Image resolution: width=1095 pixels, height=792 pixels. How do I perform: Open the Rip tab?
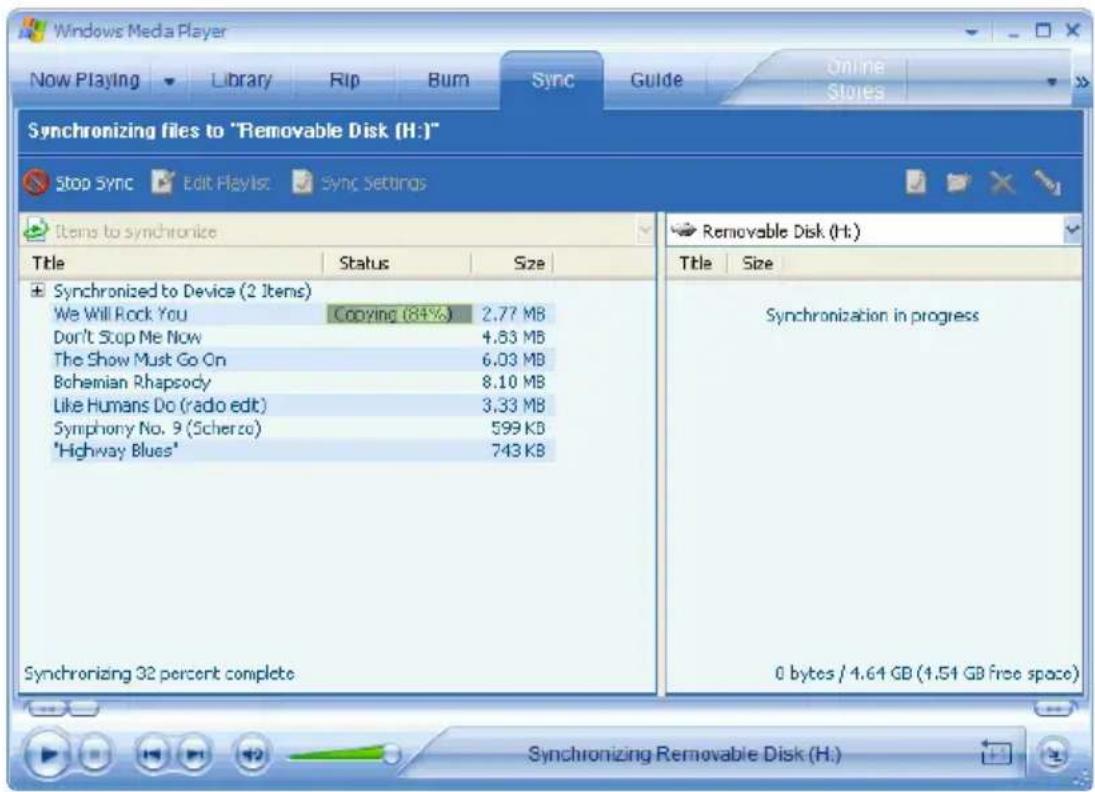tap(344, 80)
